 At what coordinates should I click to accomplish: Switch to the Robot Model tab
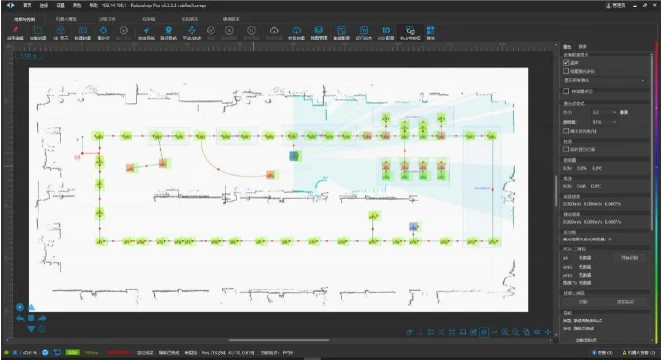coord(66,19)
